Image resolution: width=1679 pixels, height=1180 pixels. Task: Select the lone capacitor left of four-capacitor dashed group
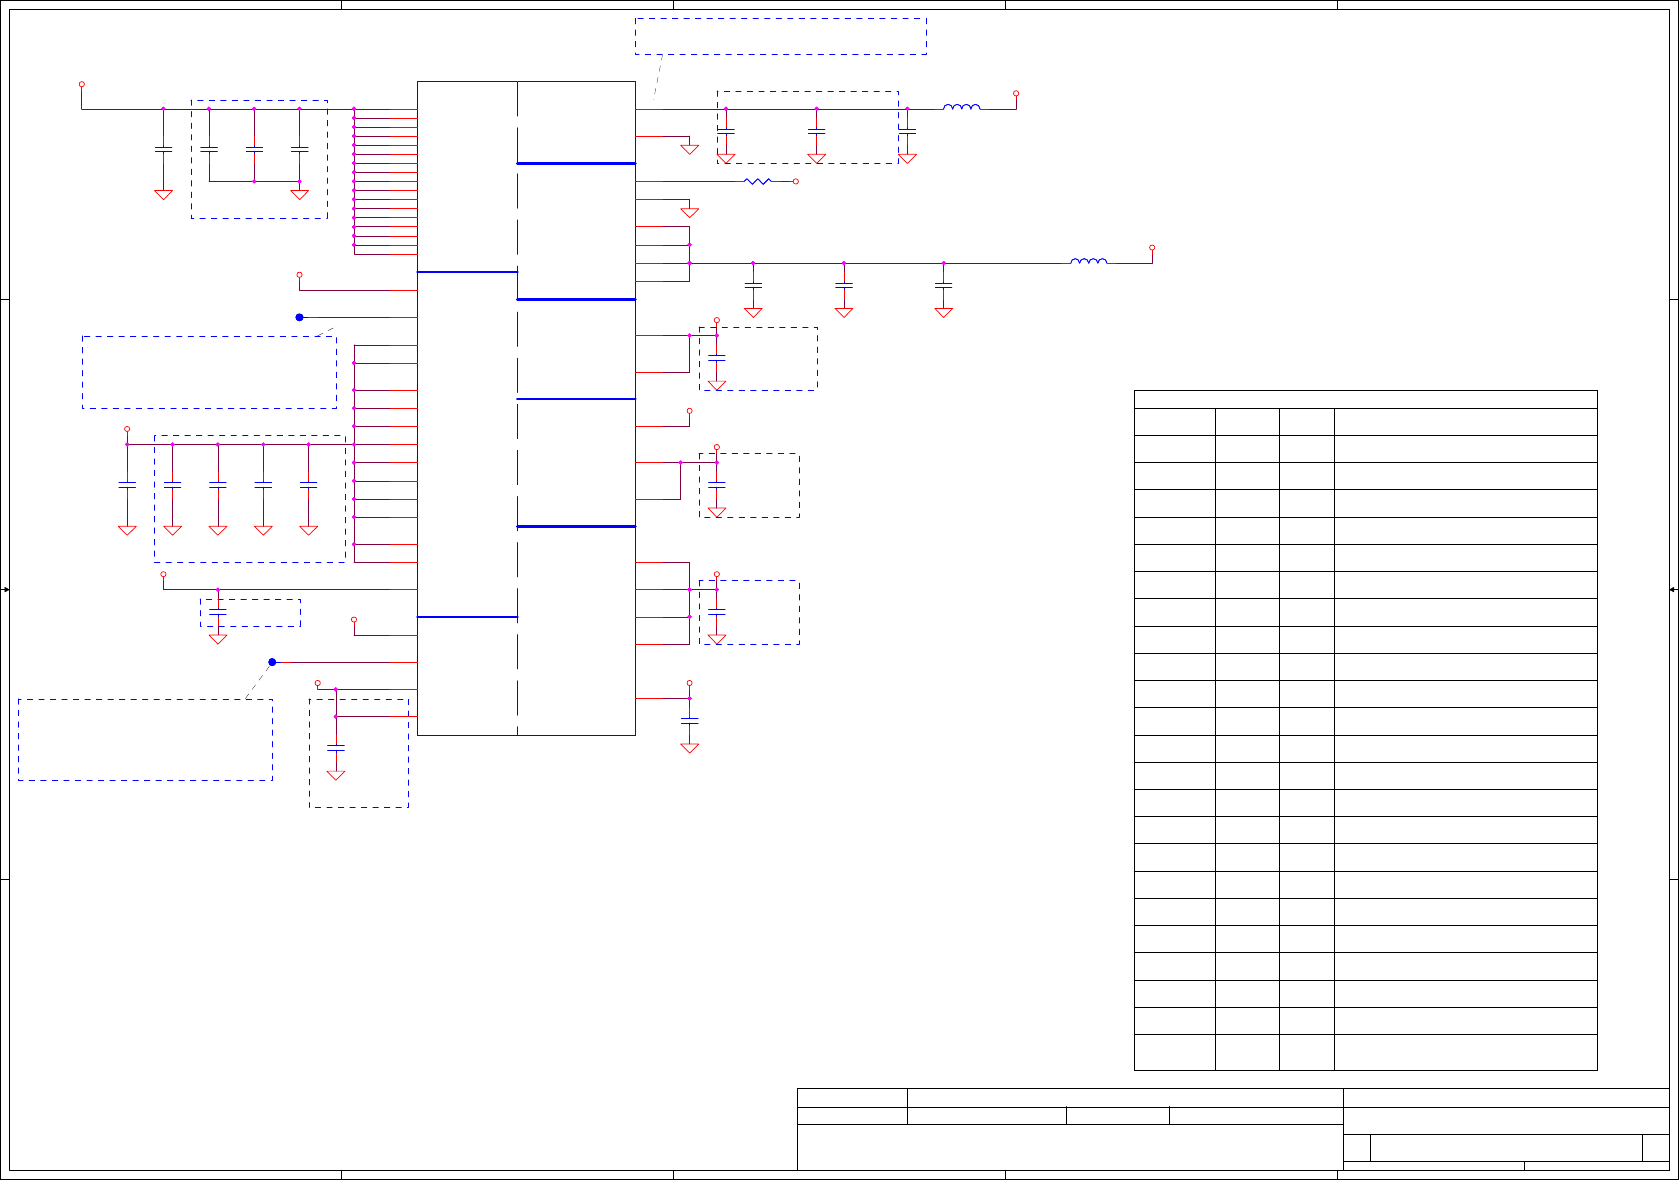tap(127, 485)
